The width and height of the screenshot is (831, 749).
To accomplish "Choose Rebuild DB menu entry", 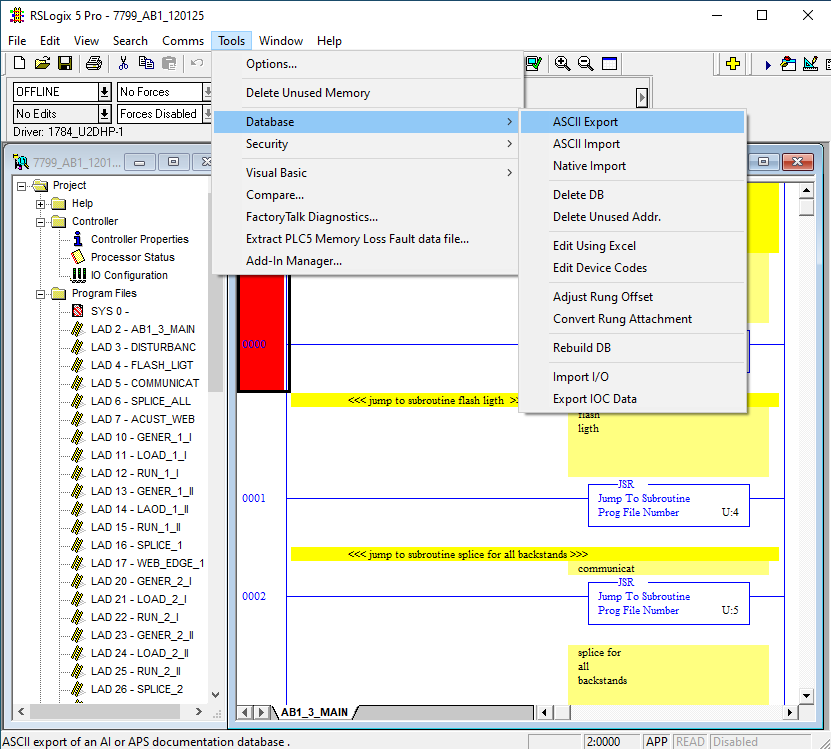I will point(581,348).
